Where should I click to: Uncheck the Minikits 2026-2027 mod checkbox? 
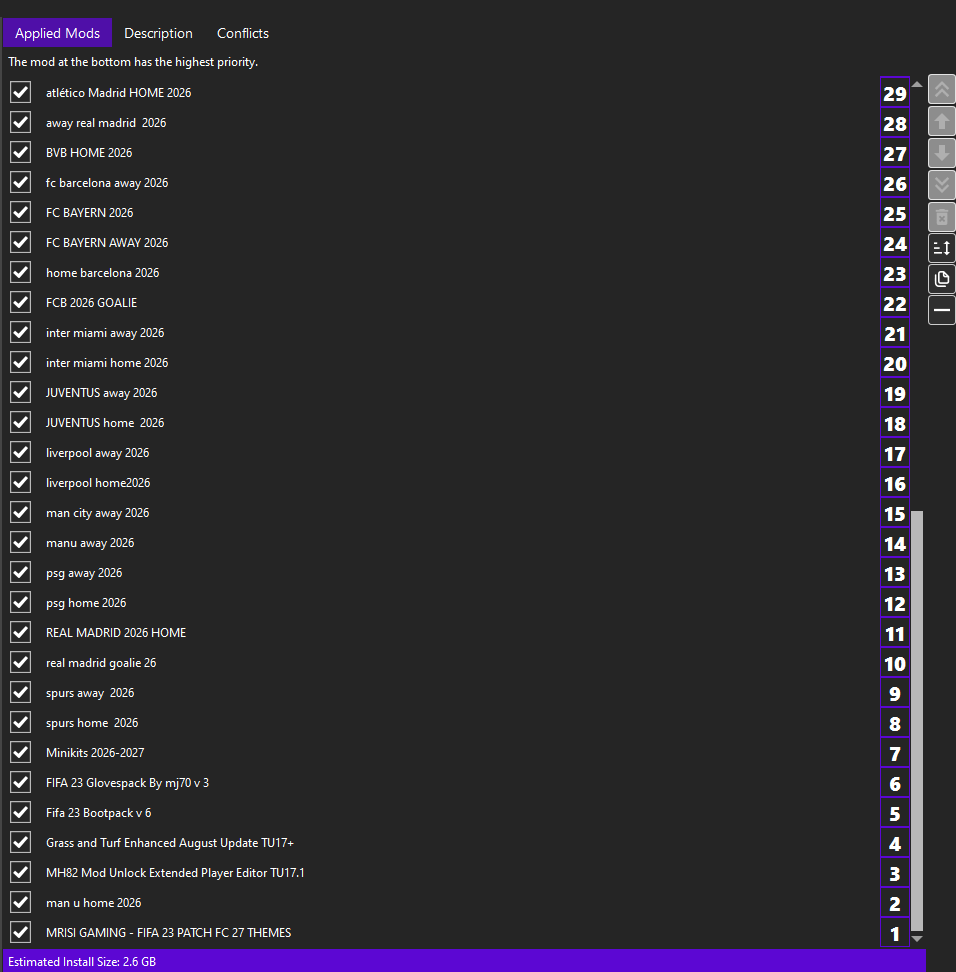tap(20, 753)
